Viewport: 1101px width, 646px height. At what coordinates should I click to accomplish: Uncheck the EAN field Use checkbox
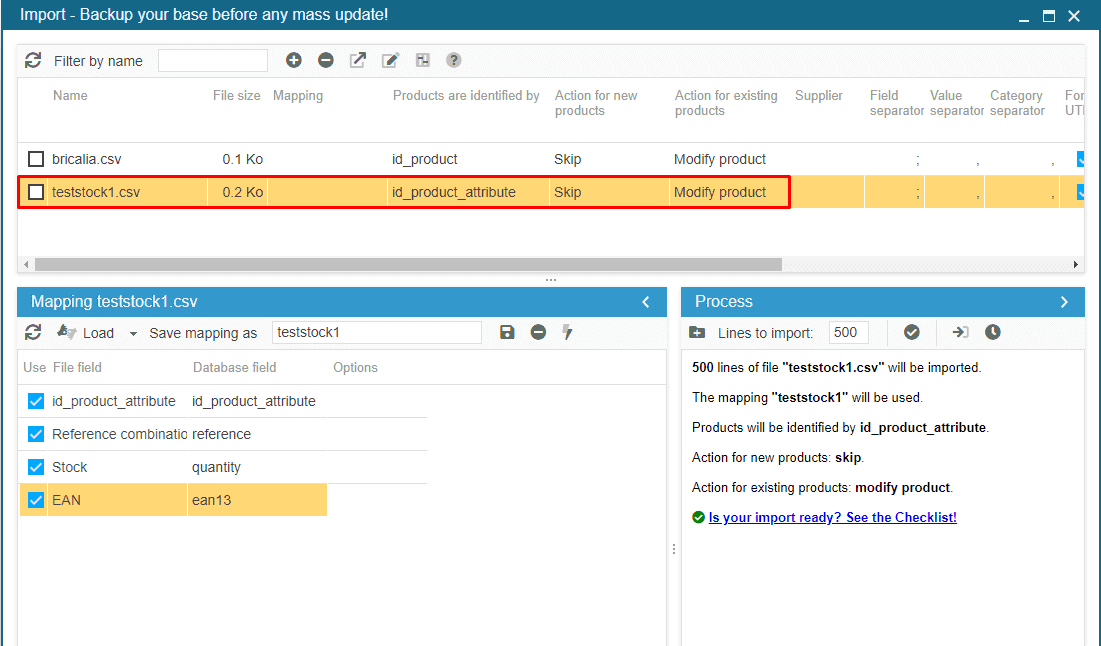pyautogui.click(x=36, y=500)
